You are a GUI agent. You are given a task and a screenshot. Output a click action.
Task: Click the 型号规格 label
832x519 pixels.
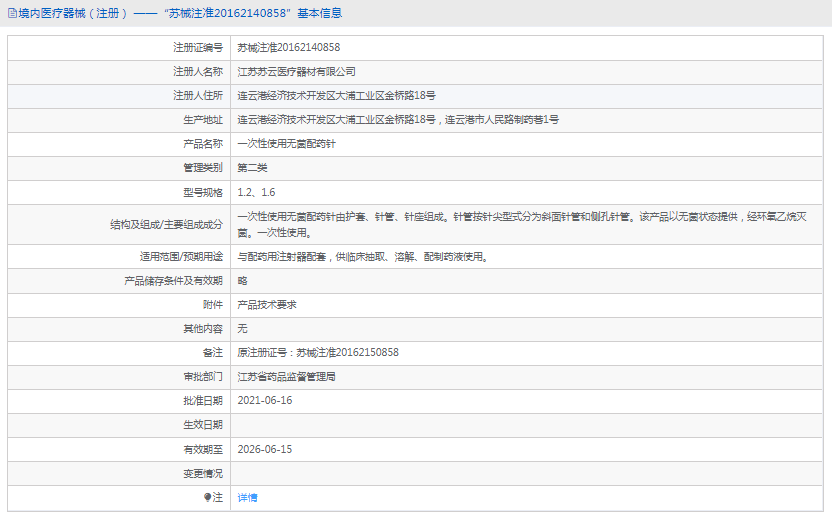coord(203,192)
